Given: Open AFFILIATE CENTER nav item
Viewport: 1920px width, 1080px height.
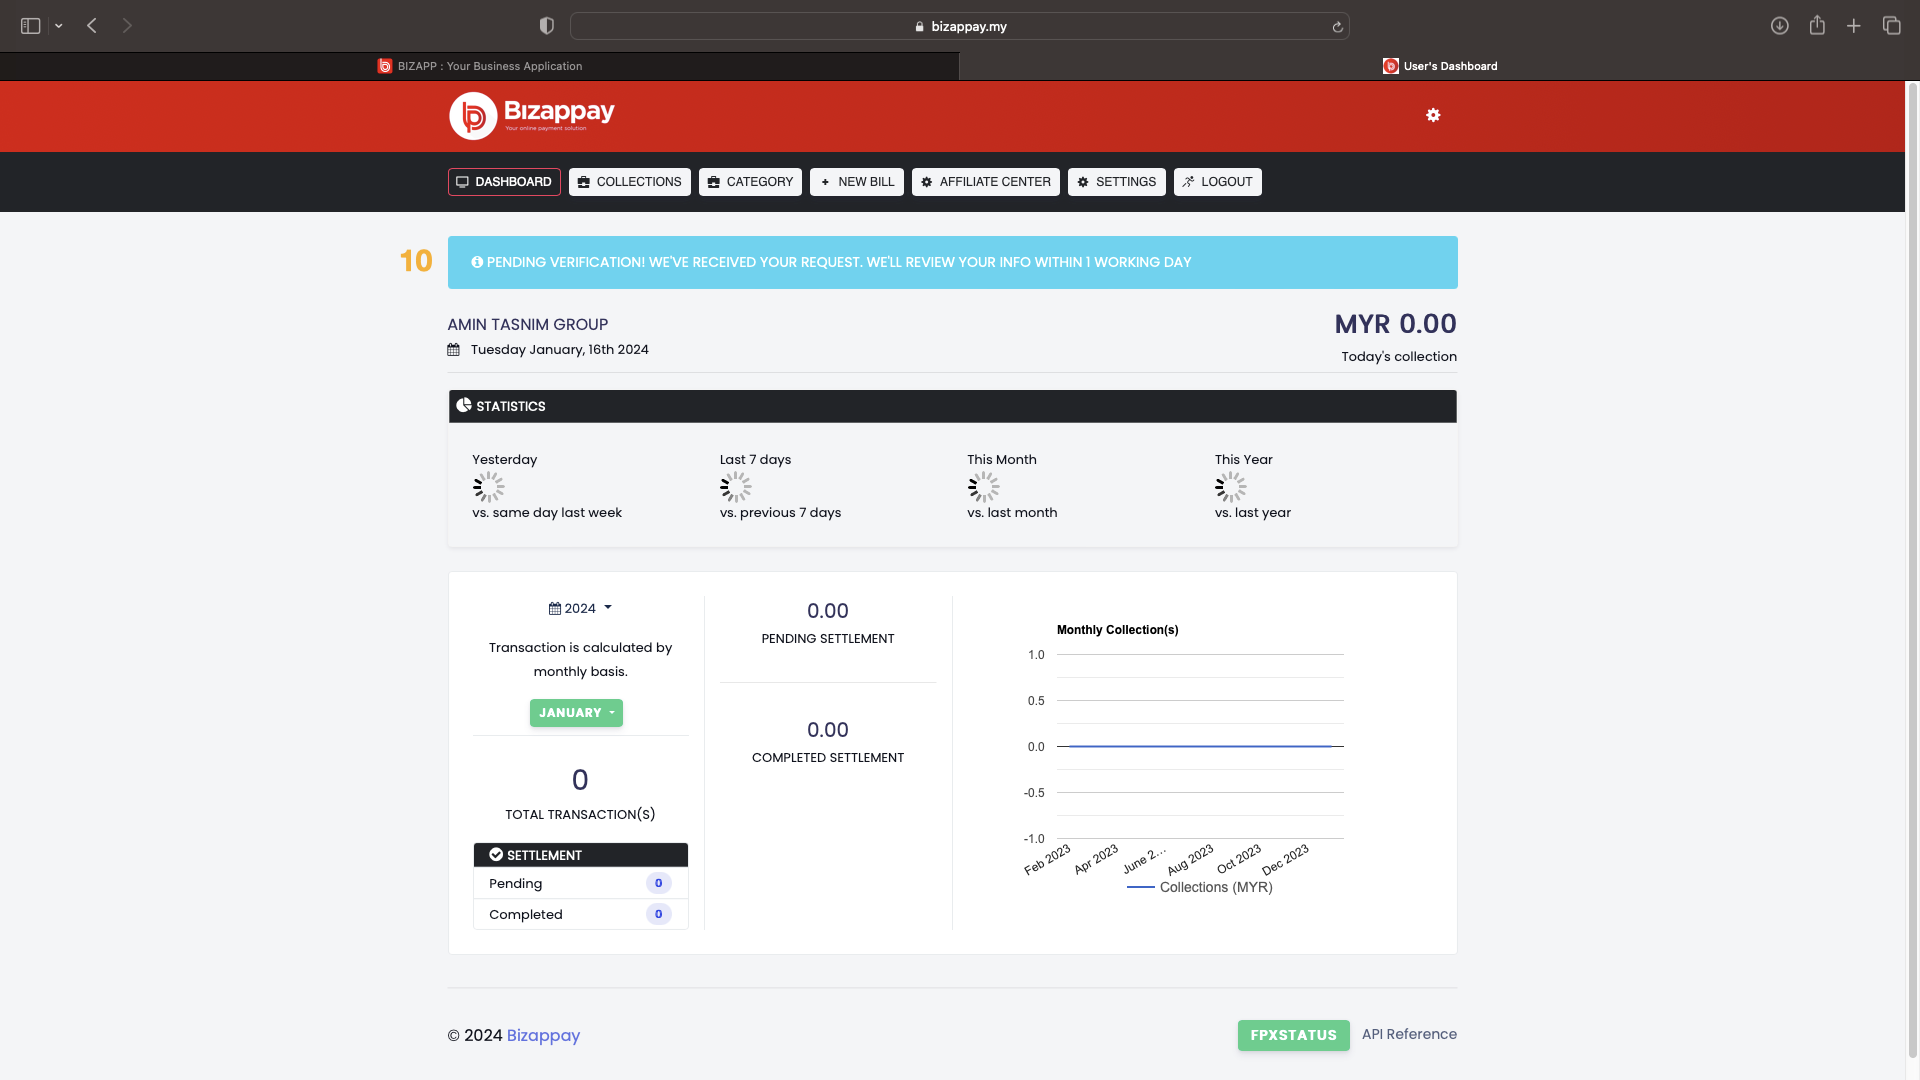Looking at the screenshot, I should [x=986, y=182].
